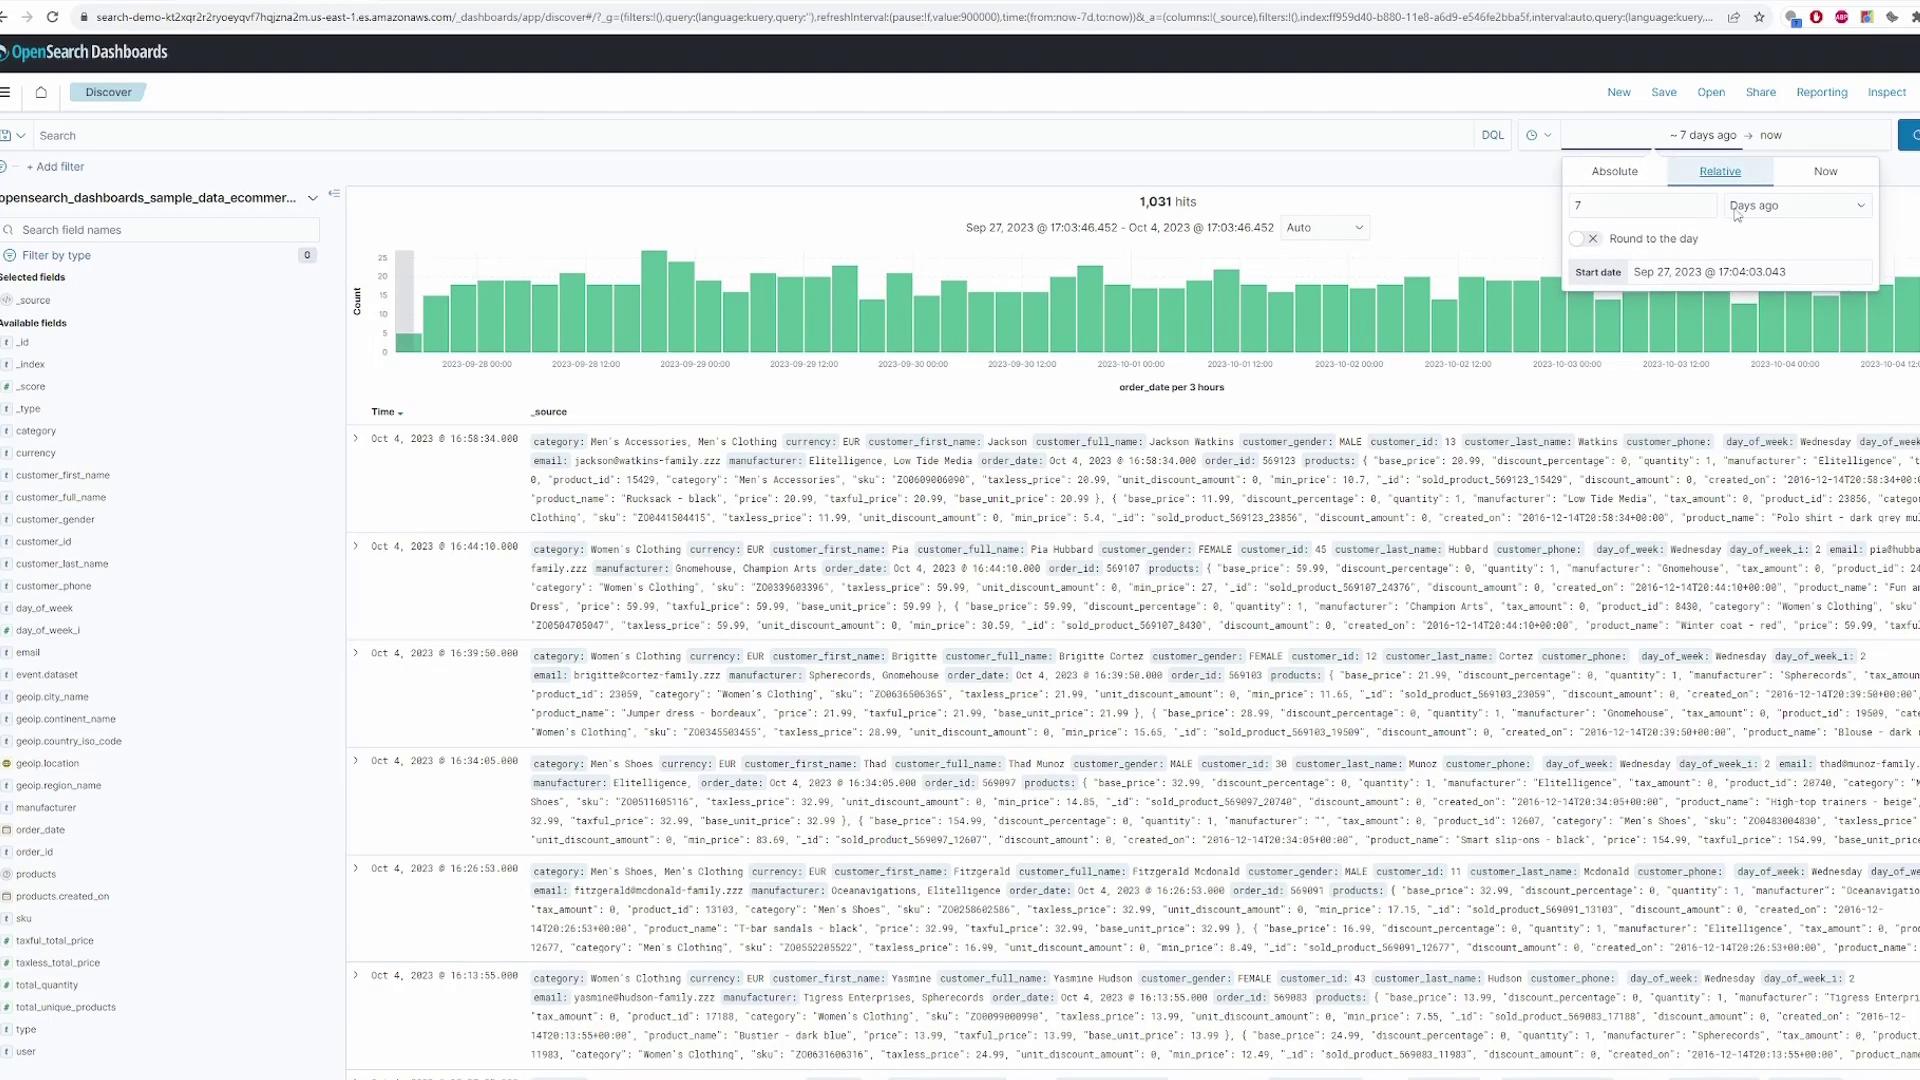This screenshot has height=1080, width=1920.
Task: Switch to the Now tab
Action: pyautogui.click(x=1825, y=171)
